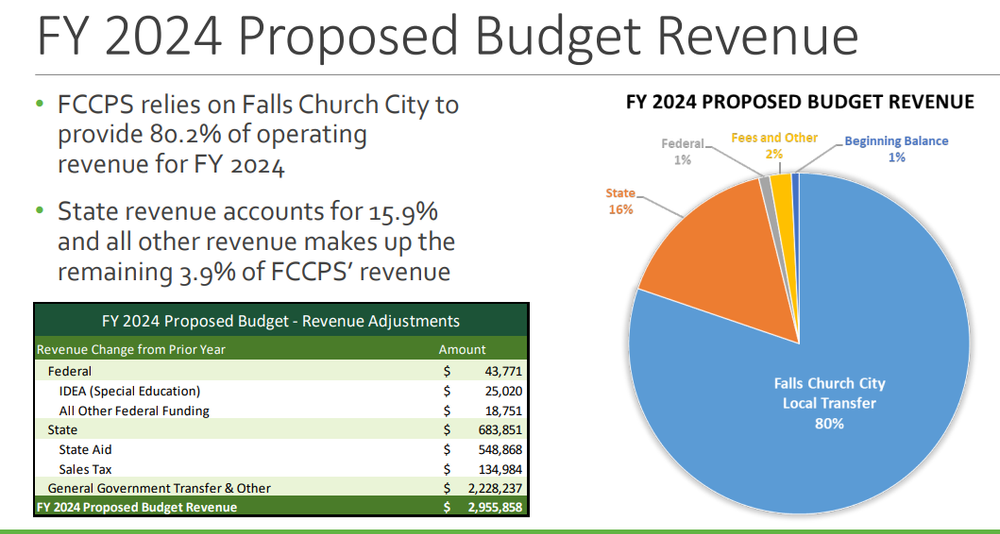Click the chart title 'FY 2024 PROPOSED BUDGET REVENUE'
The width and height of the screenshot is (1000, 534).
point(800,101)
